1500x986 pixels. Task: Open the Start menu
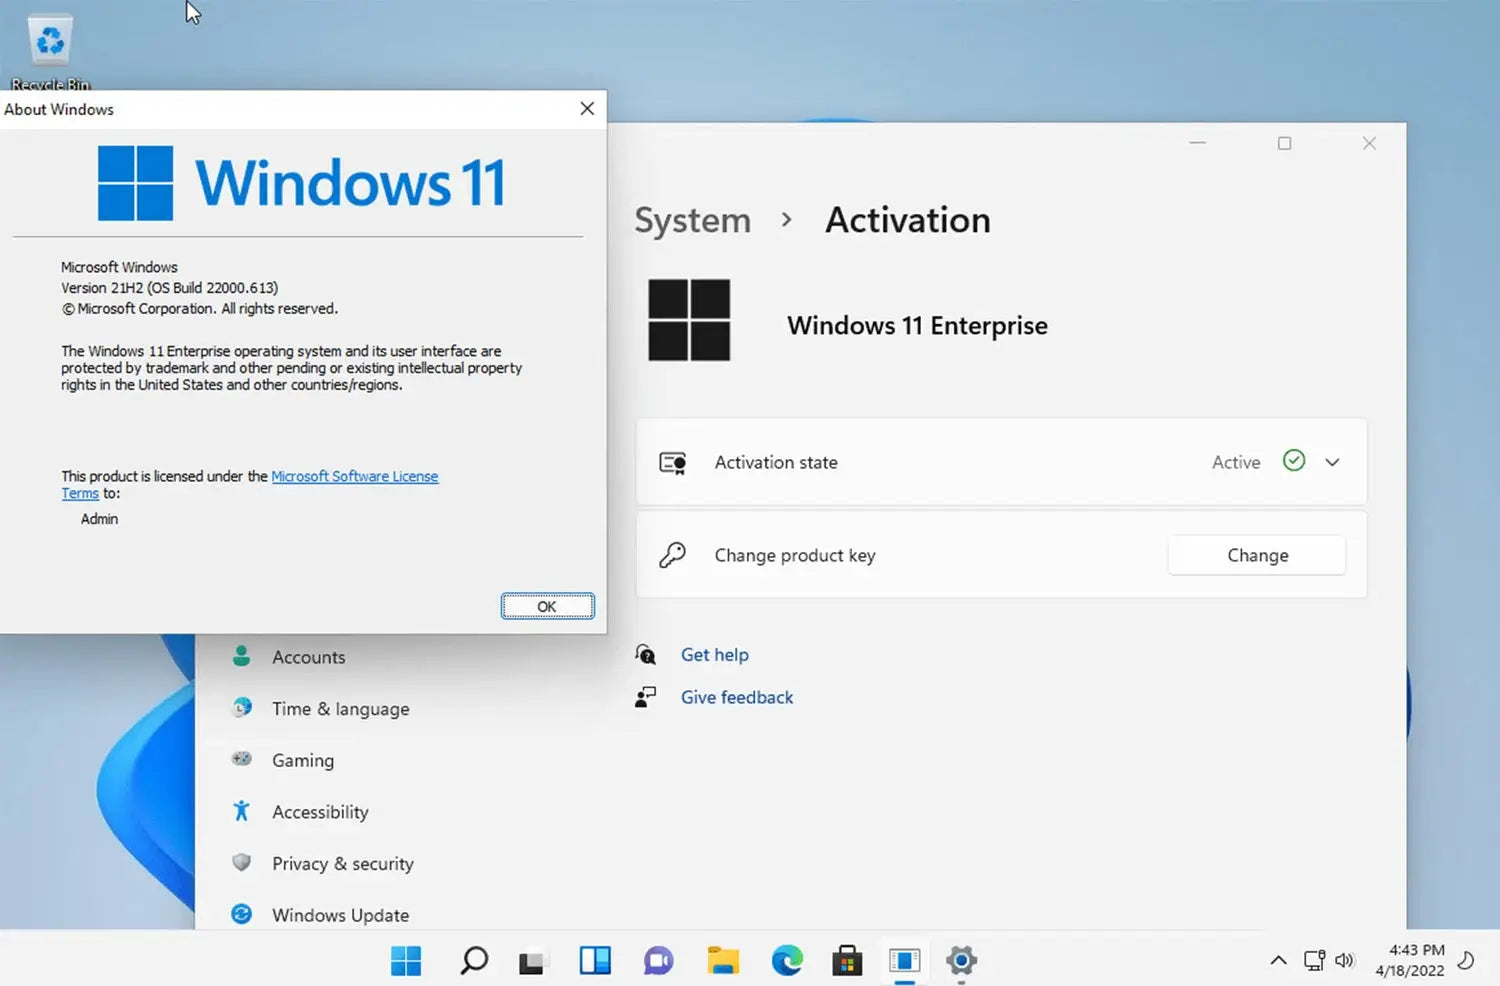[406, 960]
